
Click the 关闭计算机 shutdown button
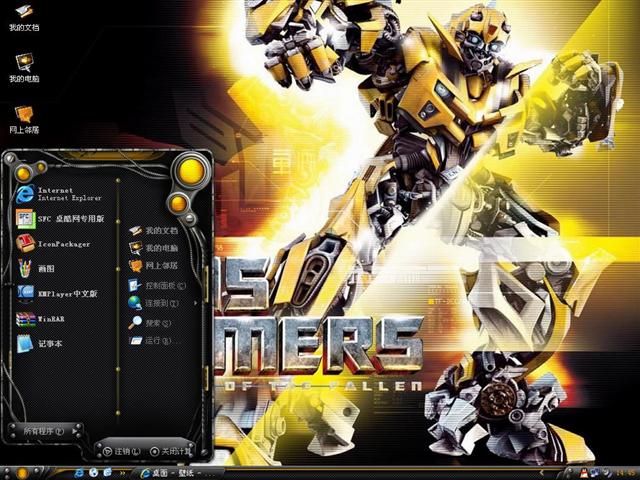pyautogui.click(x=168, y=451)
